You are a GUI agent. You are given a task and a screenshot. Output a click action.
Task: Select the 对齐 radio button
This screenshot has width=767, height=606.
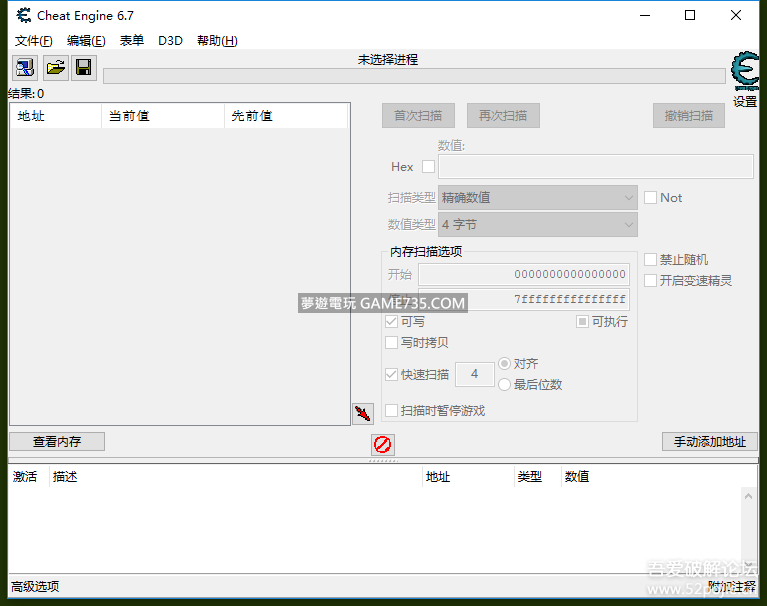(505, 364)
